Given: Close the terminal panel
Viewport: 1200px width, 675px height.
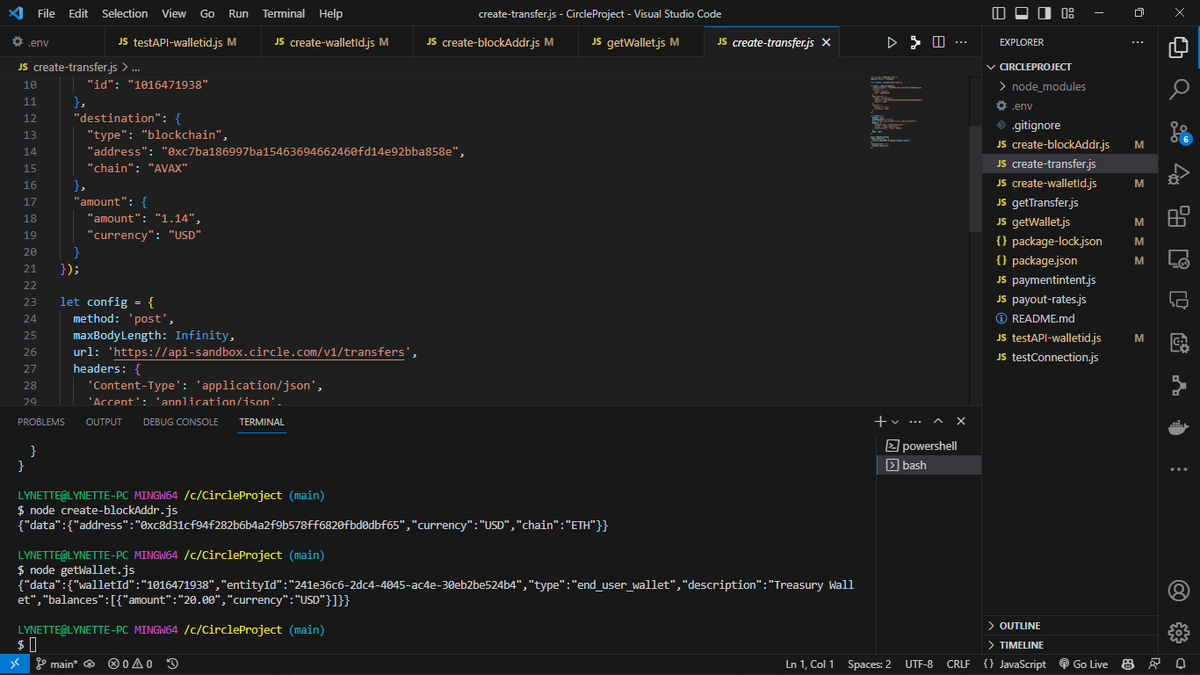Looking at the screenshot, I should (x=961, y=422).
